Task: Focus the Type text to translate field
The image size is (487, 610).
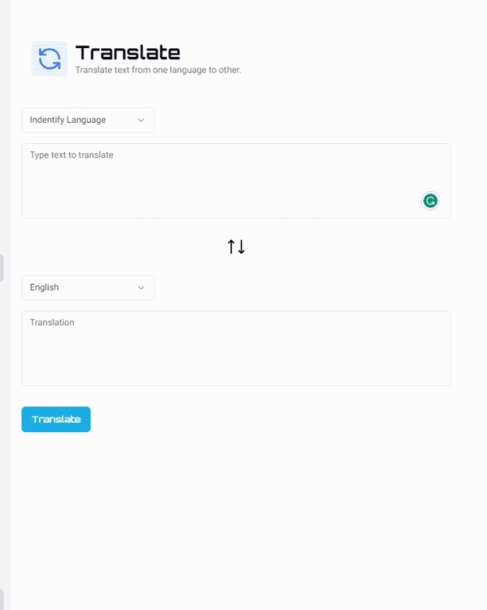Action: [236, 181]
